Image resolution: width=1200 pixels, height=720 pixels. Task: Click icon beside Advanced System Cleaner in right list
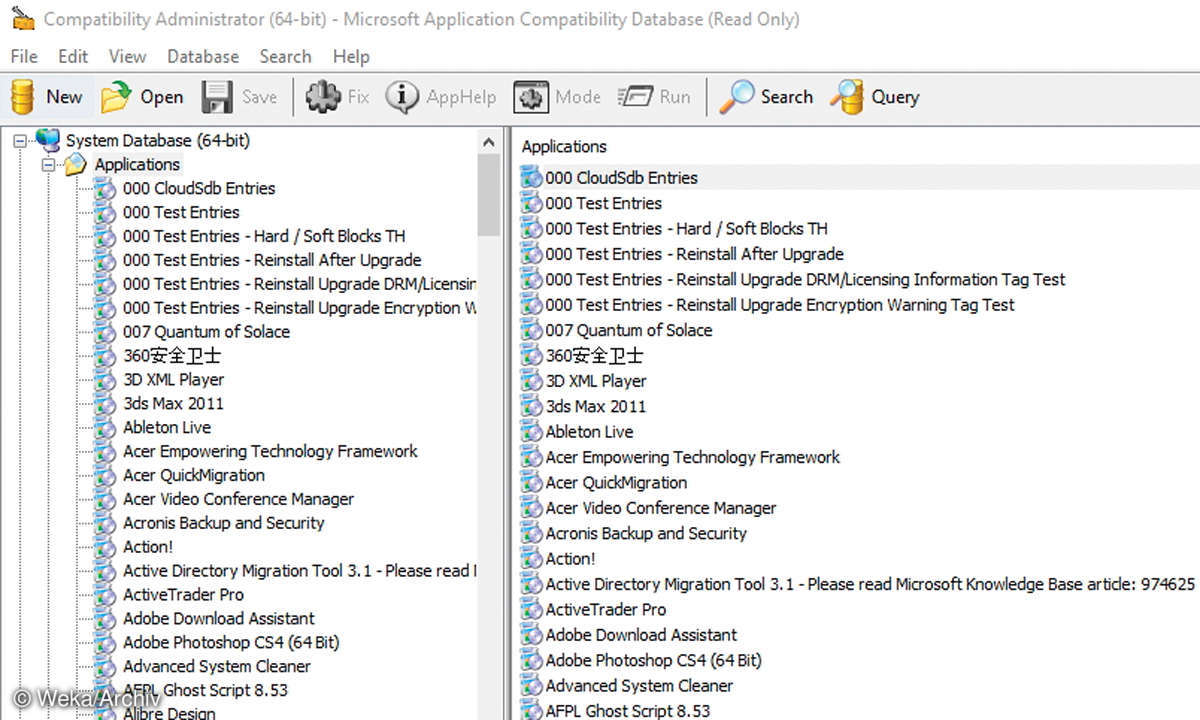pos(531,686)
